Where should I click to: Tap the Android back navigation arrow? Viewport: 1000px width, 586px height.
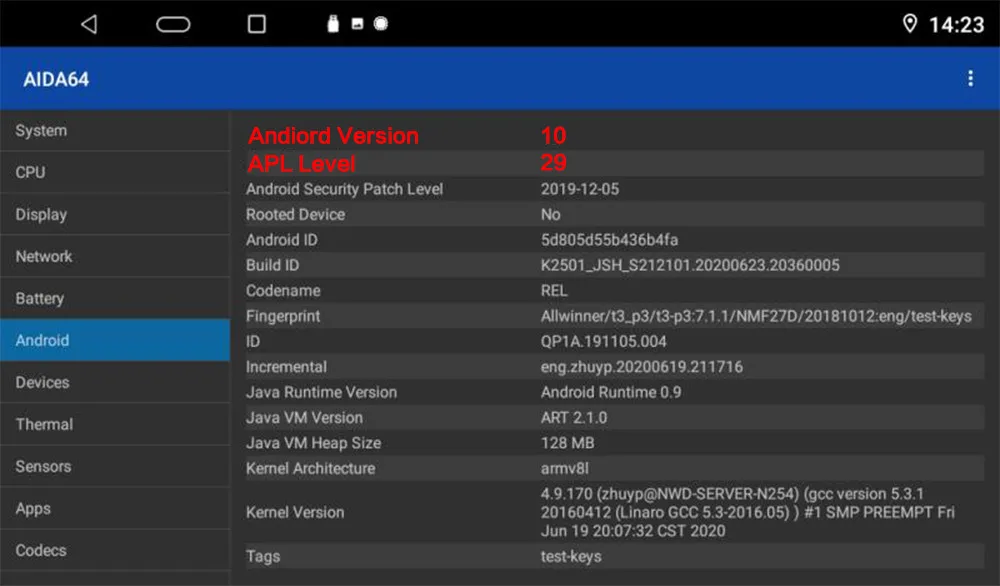[x=89, y=24]
